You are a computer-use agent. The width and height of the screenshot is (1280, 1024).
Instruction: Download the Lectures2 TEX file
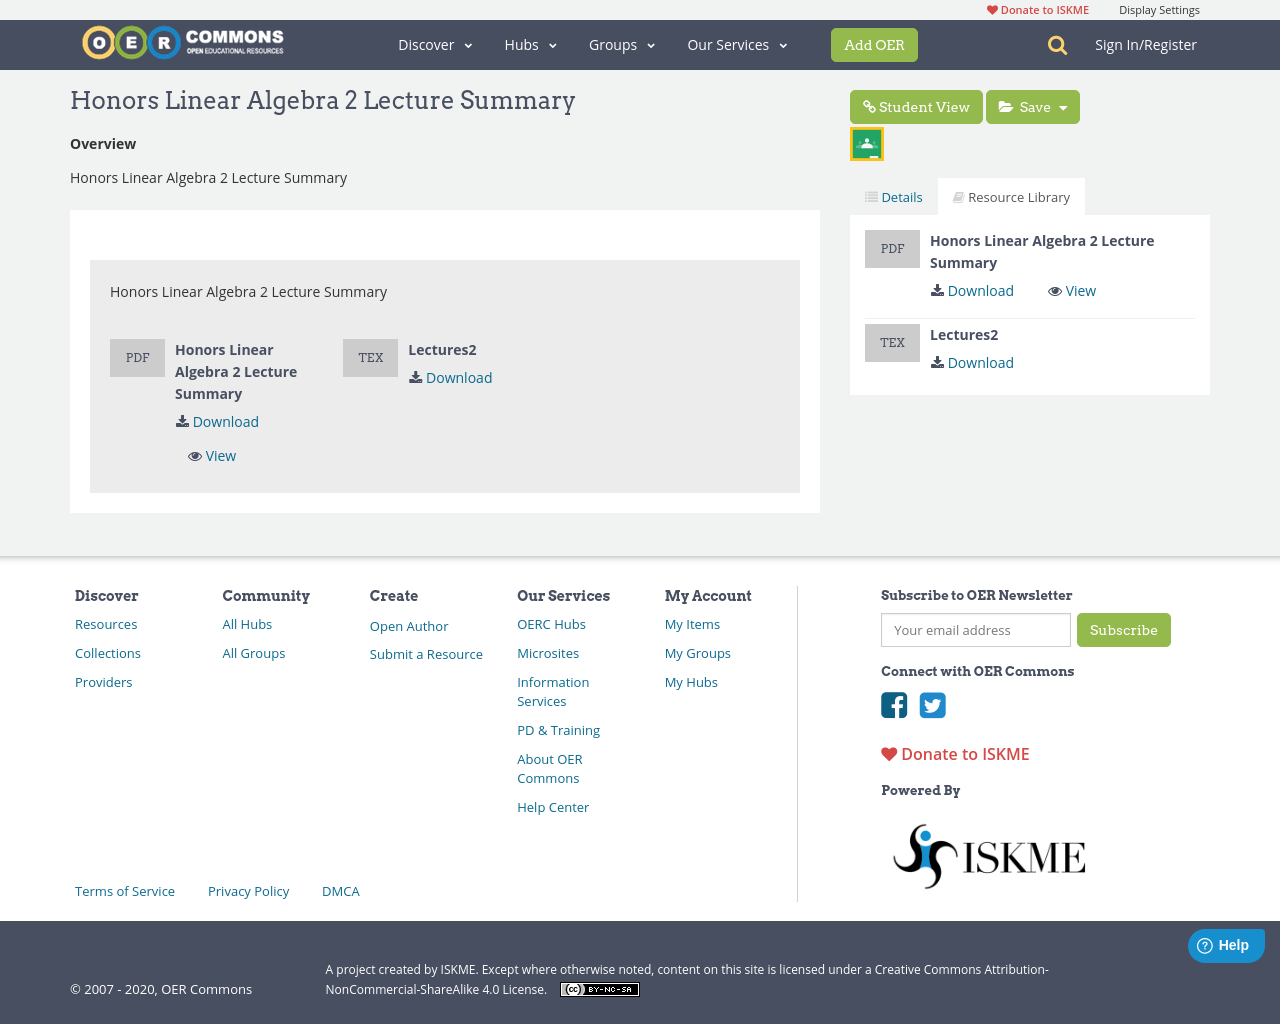(x=450, y=377)
